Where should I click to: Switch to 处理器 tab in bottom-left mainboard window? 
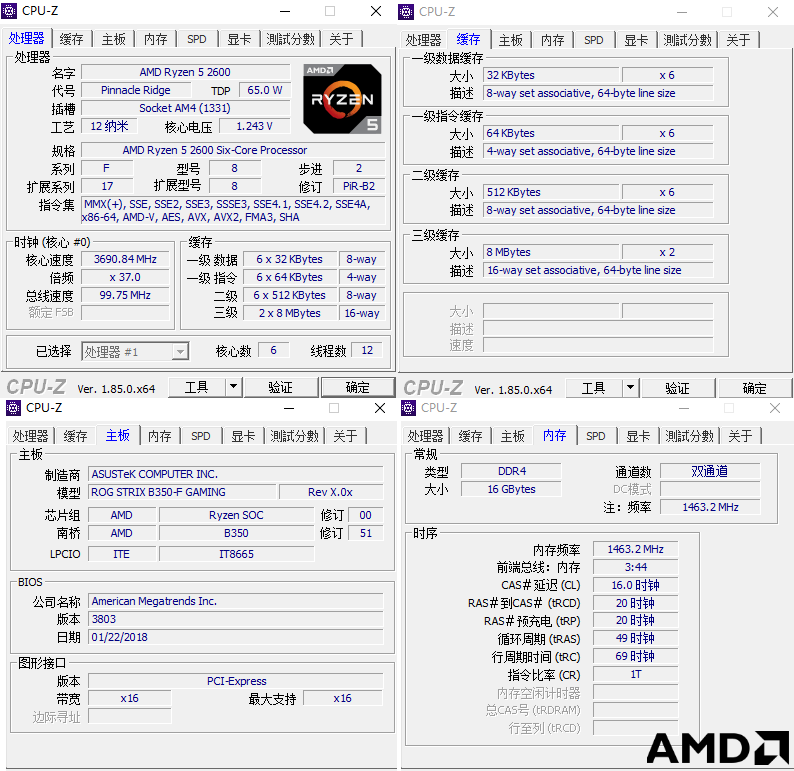30,436
